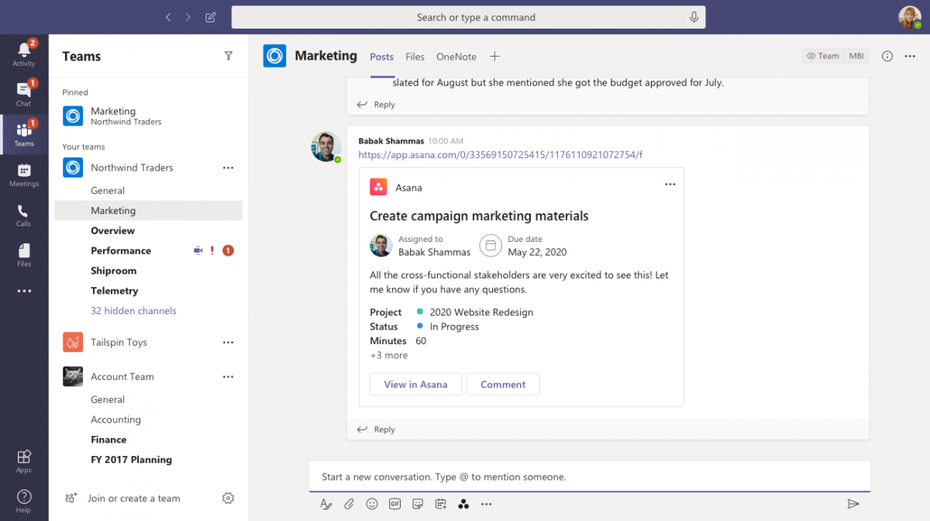Open the Help icon
This screenshot has width=930, height=521.
pyautogui.click(x=24, y=501)
